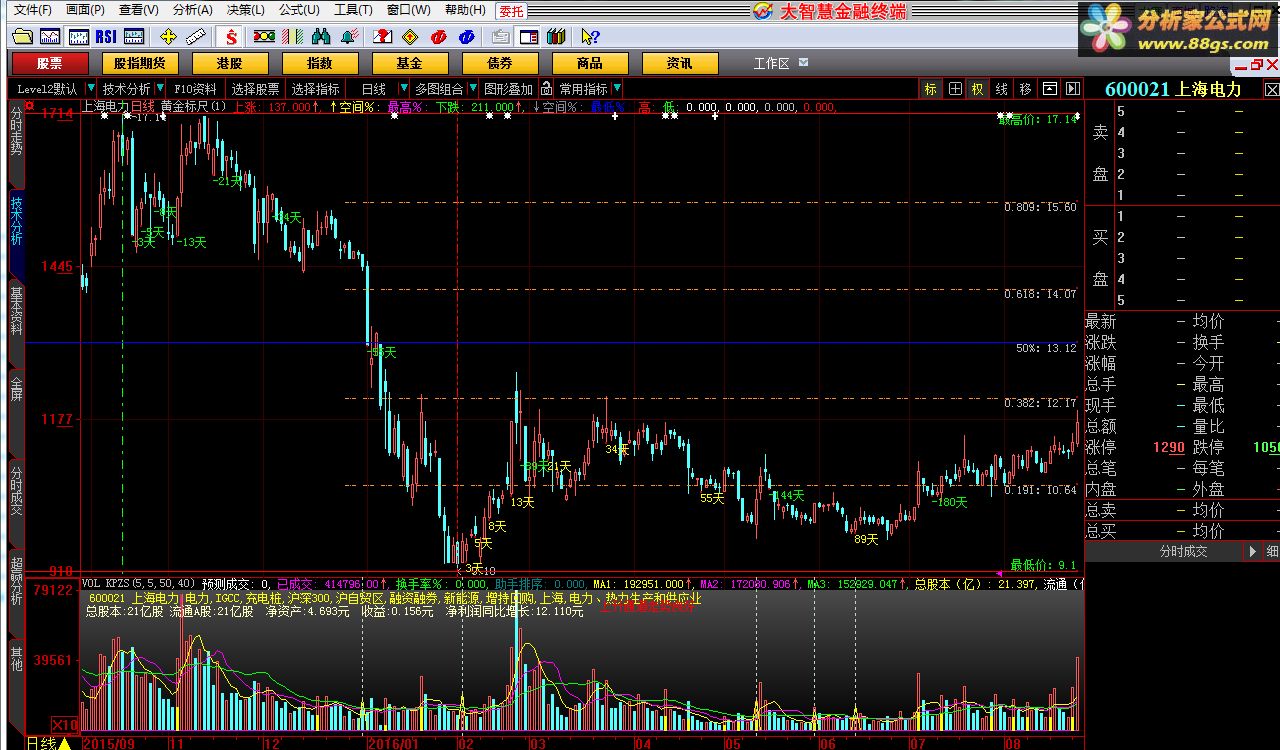Open the binoculars search tool
This screenshot has width=1280, height=750.
(x=321, y=37)
